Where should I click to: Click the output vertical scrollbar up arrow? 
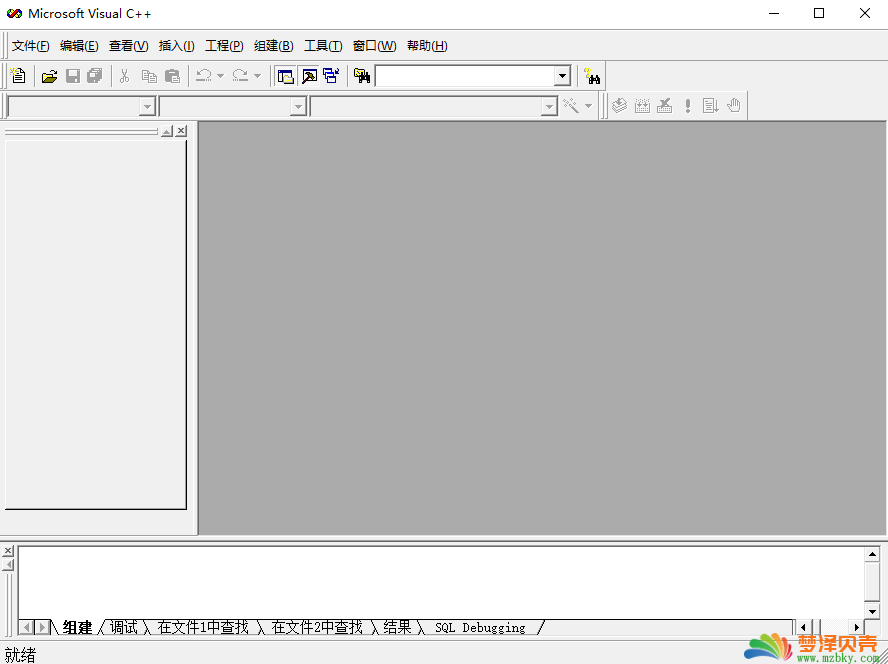(x=872, y=554)
